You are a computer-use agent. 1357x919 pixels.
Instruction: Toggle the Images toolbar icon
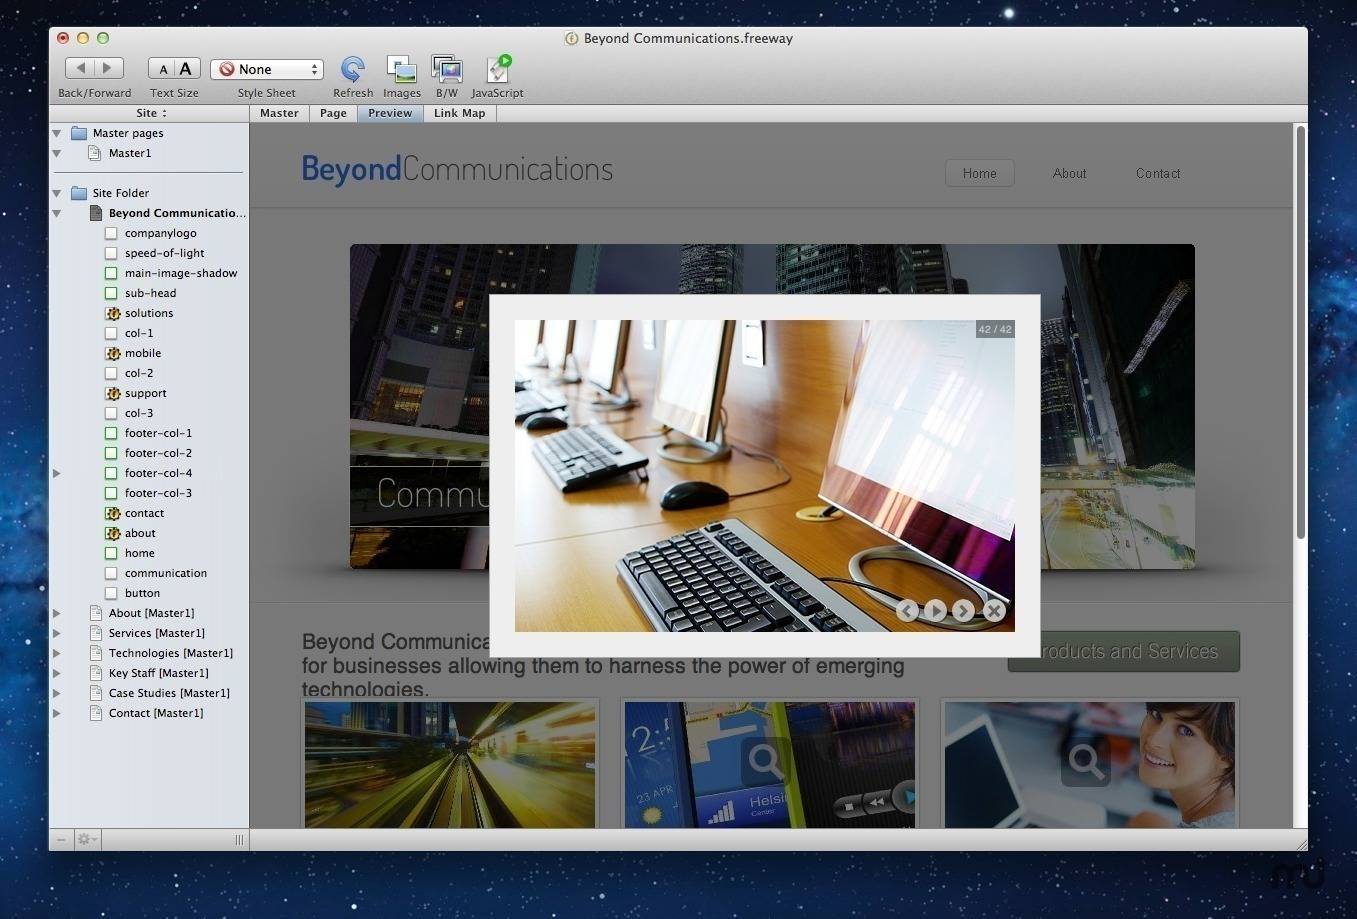[x=401, y=69]
